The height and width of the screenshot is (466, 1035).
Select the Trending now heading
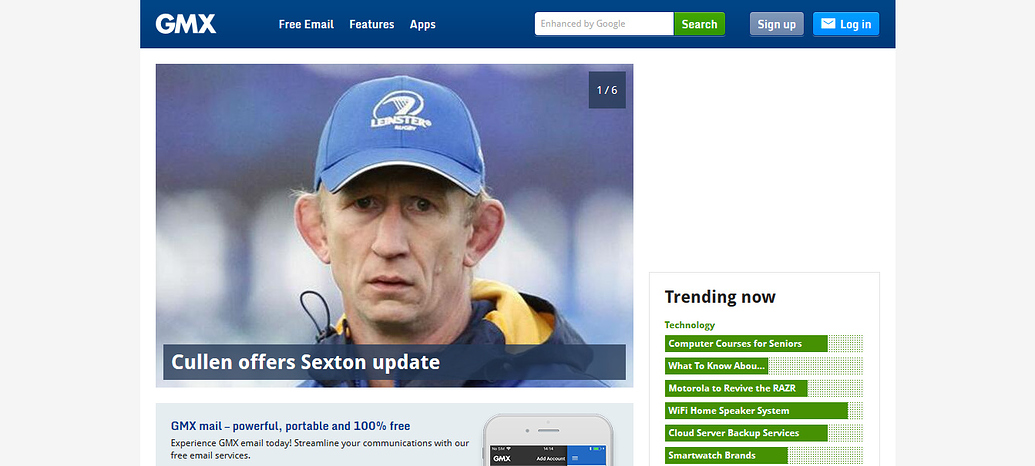[x=719, y=297]
